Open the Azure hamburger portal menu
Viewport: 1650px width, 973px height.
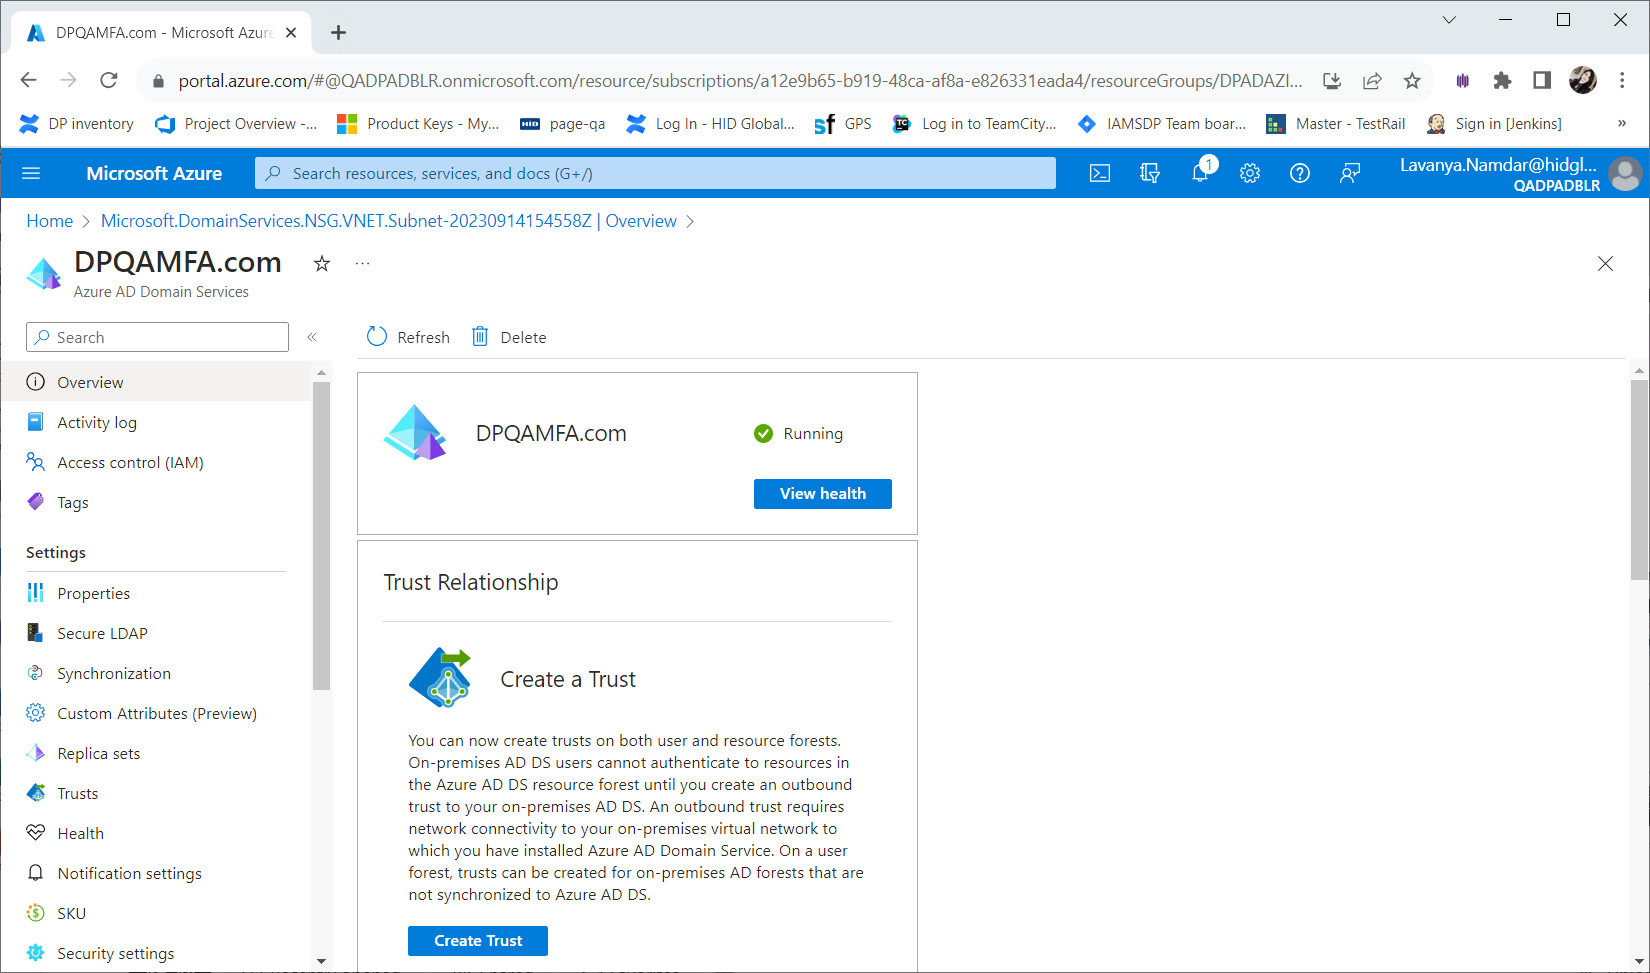coord(31,173)
